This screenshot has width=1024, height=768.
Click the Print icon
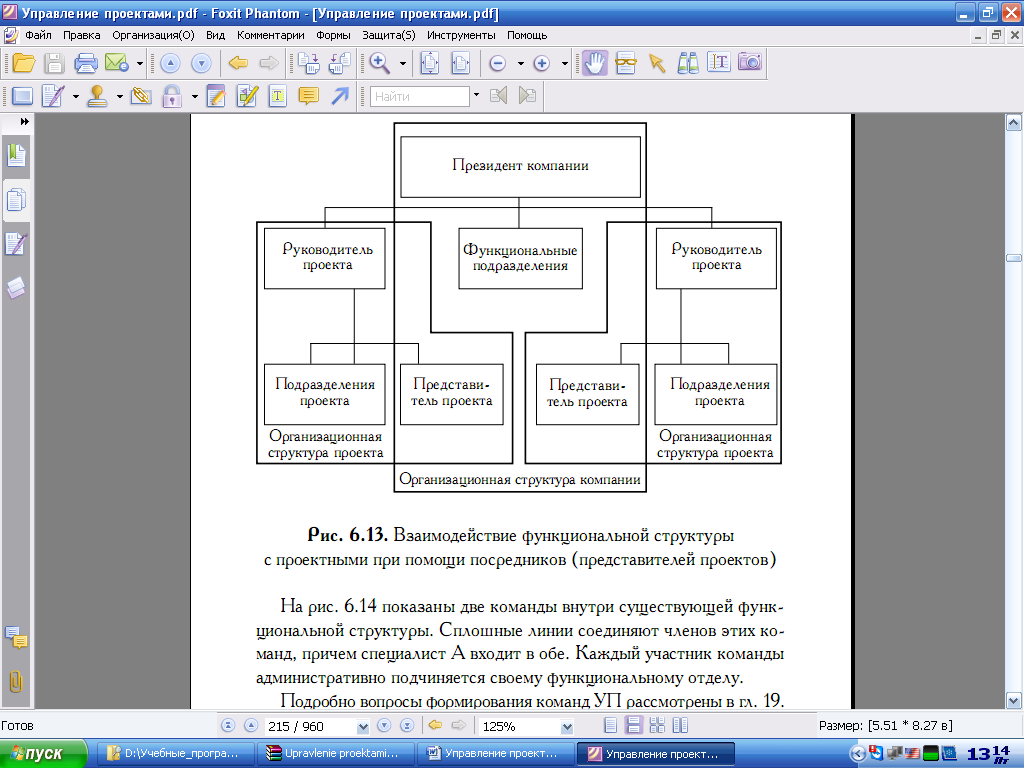(x=86, y=63)
